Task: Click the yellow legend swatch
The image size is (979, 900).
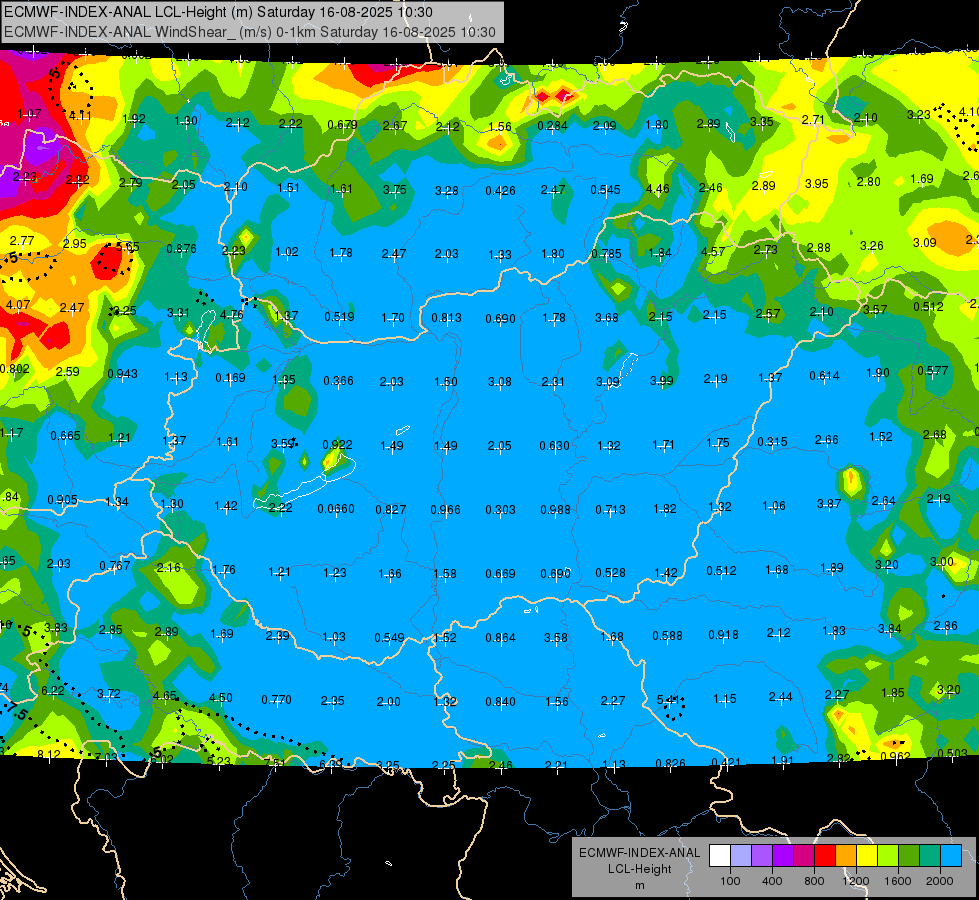Action: pyautogui.click(x=867, y=855)
